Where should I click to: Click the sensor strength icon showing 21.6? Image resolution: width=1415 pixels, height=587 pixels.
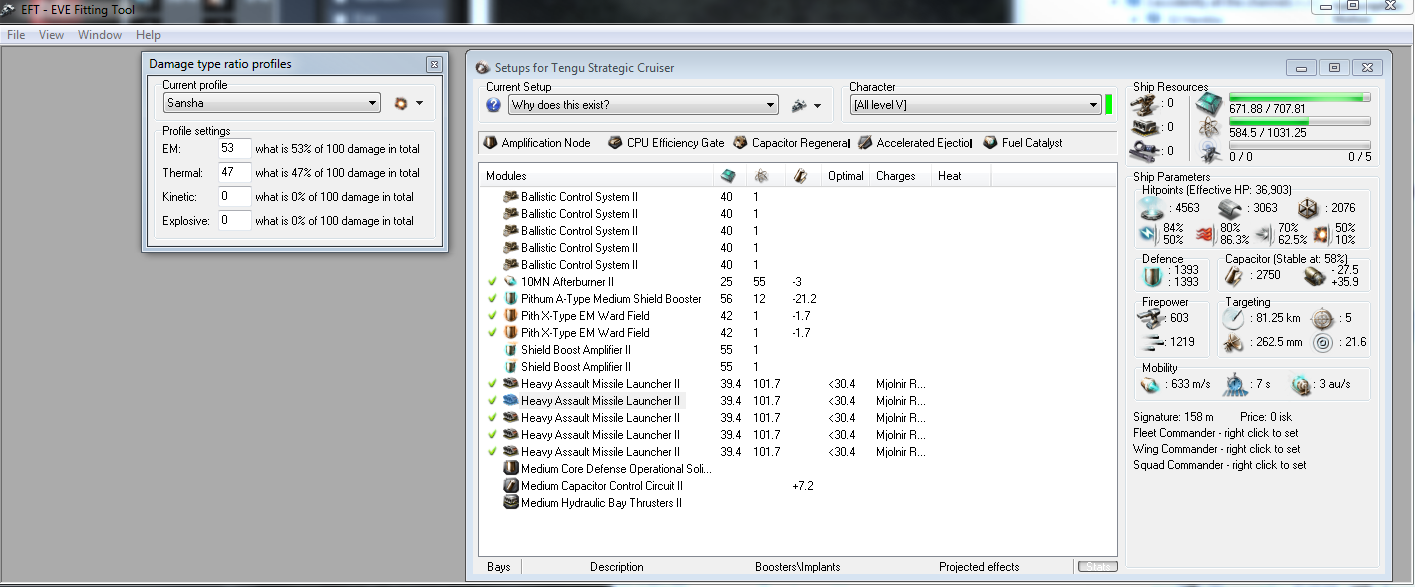(1323, 343)
